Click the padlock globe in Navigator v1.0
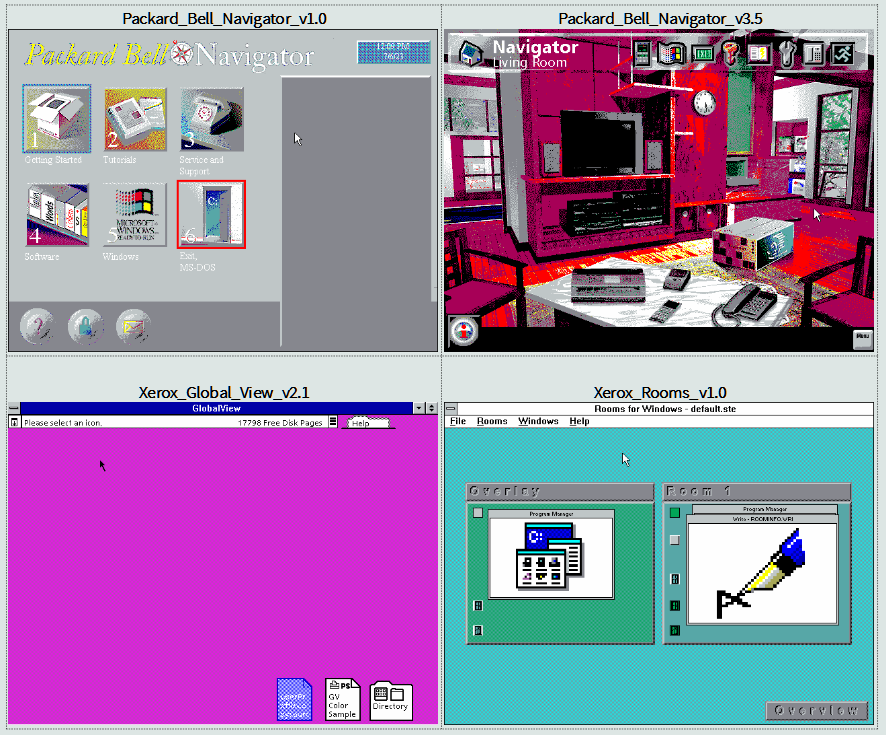The image size is (886, 735). (x=85, y=326)
